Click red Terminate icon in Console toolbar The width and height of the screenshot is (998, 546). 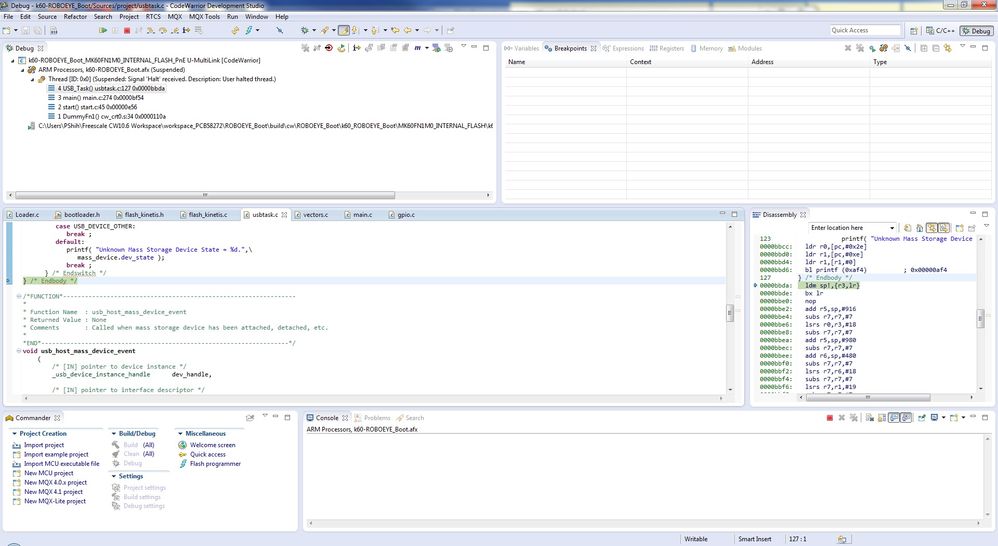pos(829,417)
